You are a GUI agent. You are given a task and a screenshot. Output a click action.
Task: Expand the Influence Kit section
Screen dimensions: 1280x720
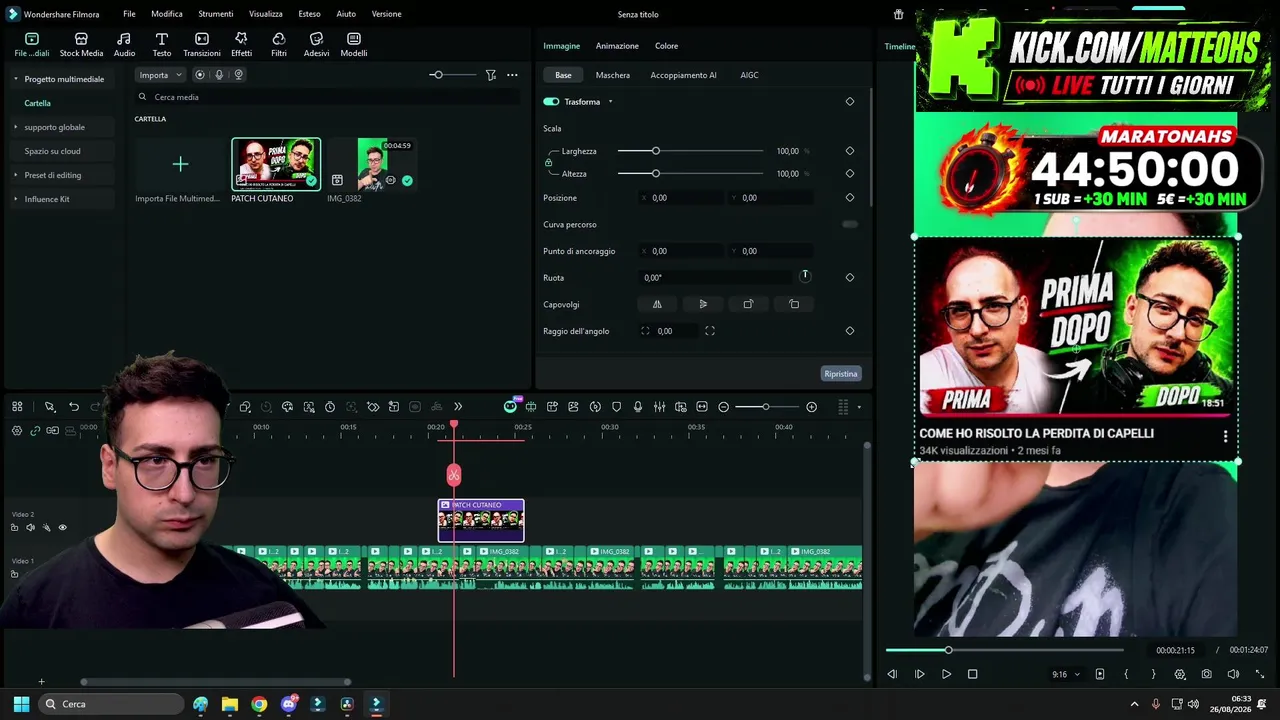pyautogui.click(x=15, y=199)
